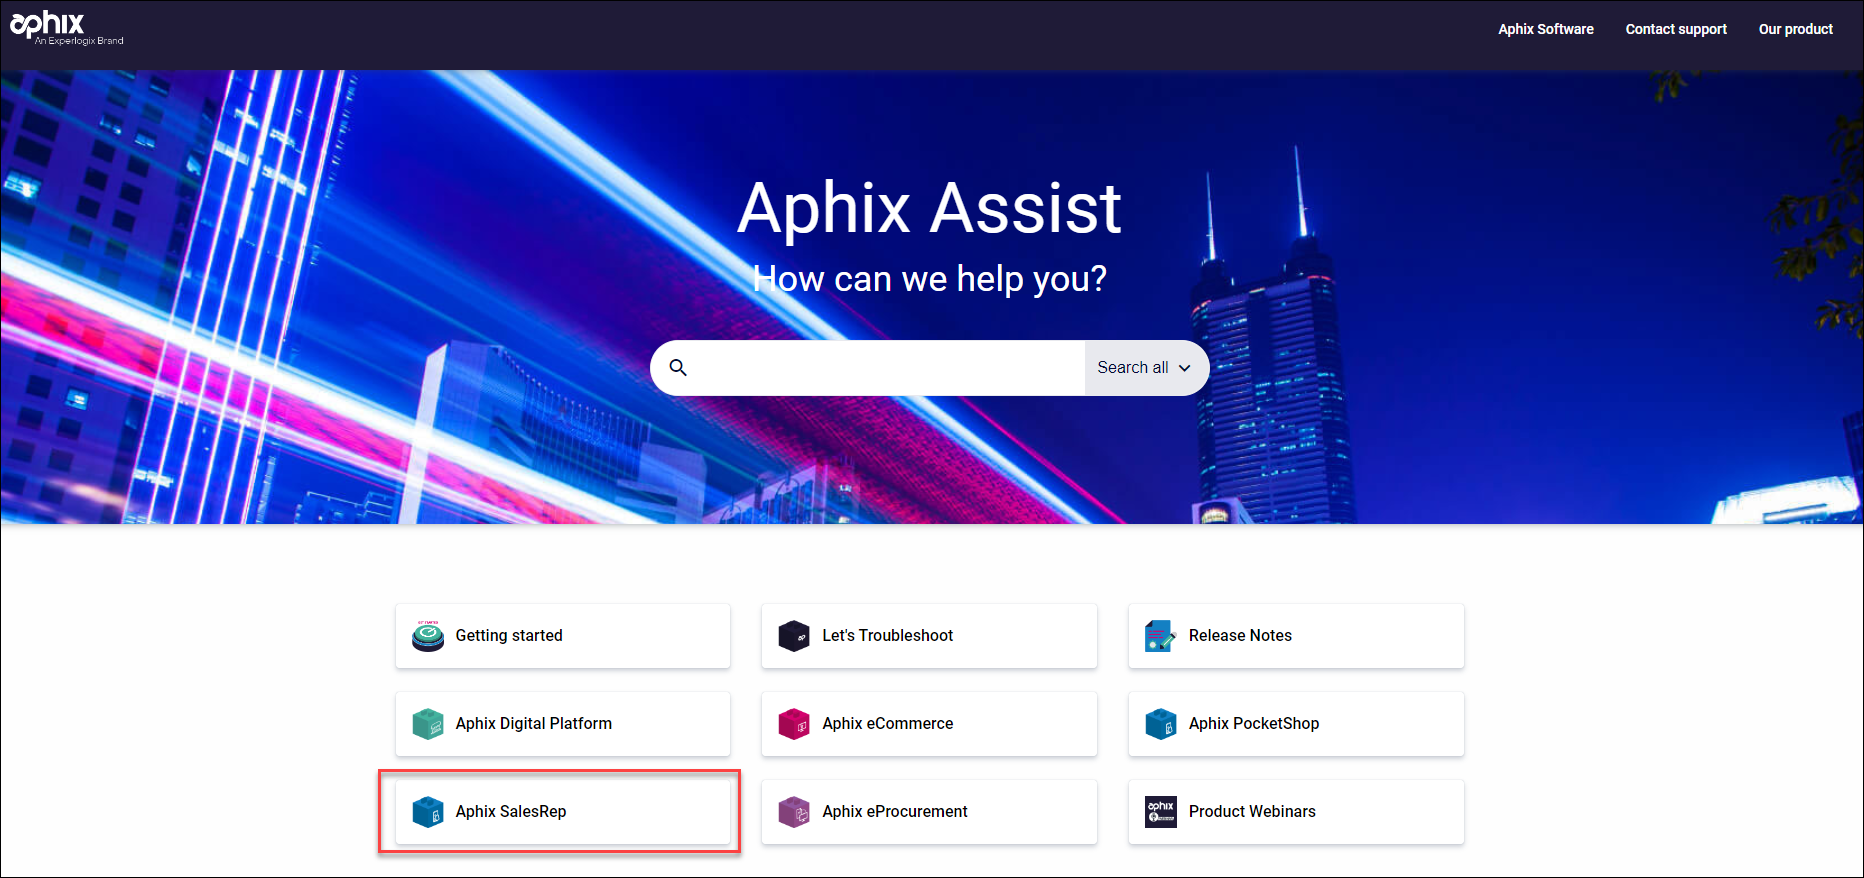Open the Aphix eProcurement text link
The image size is (1864, 878).
coord(895,812)
